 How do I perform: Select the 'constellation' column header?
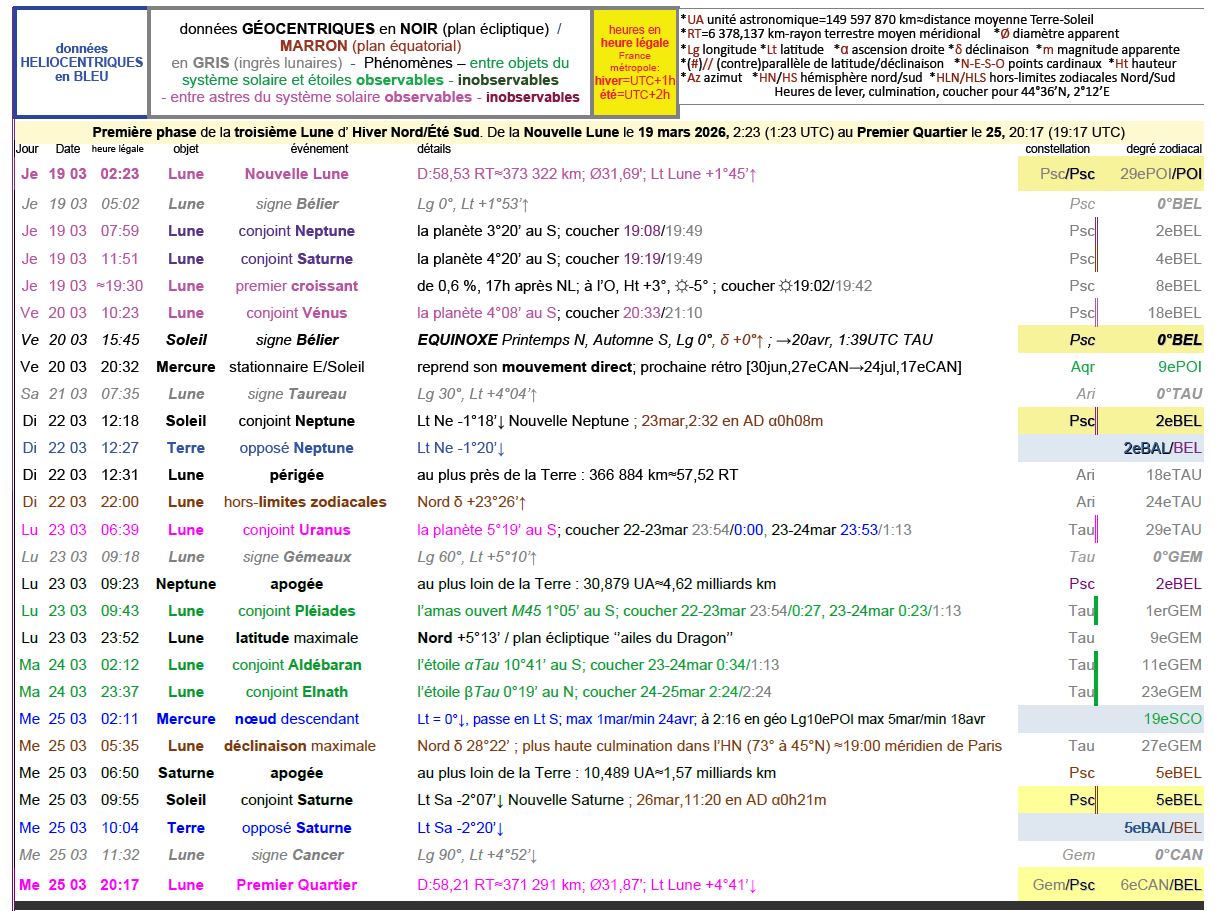point(1057,149)
